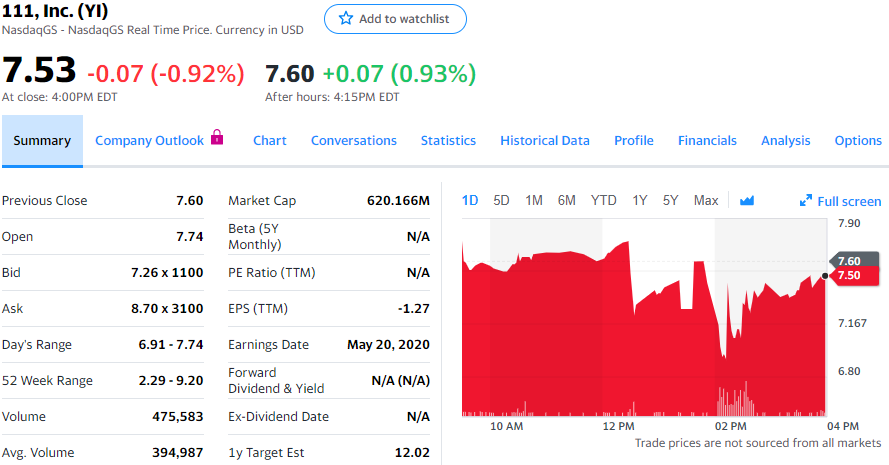Open the Statistics tab
Viewport: 889px width, 465px height.
pos(448,141)
